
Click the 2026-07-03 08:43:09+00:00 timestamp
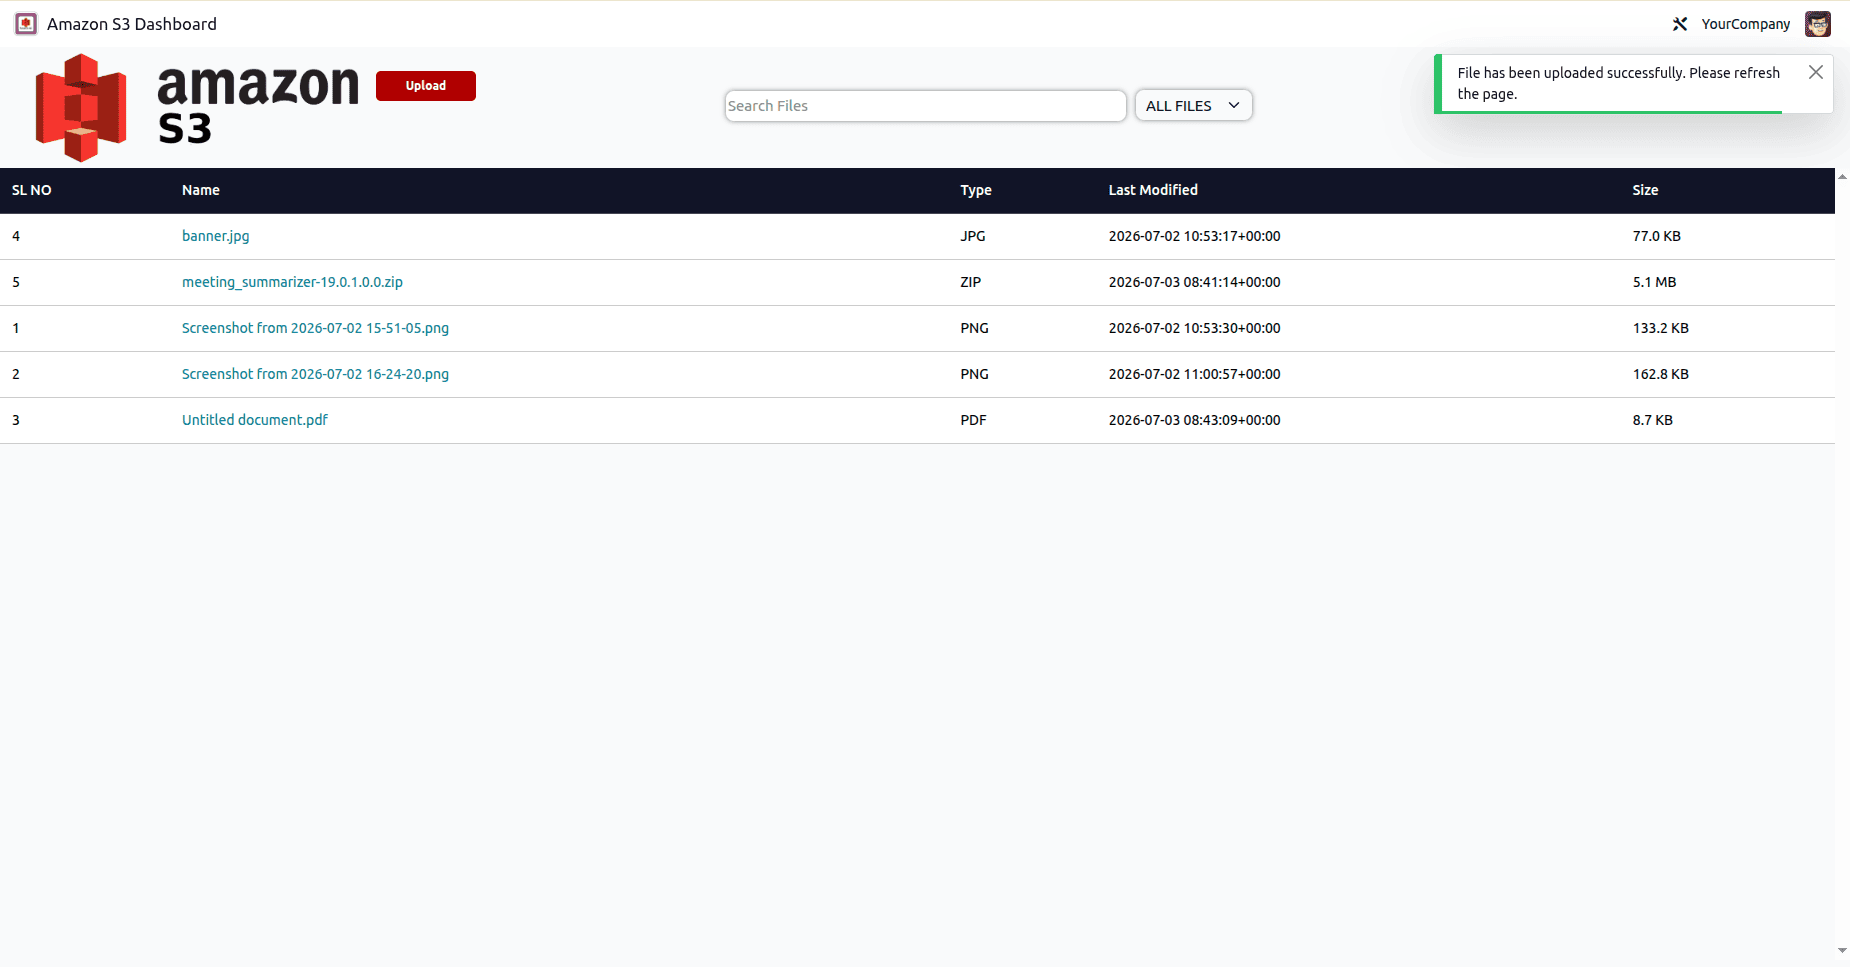click(1195, 420)
